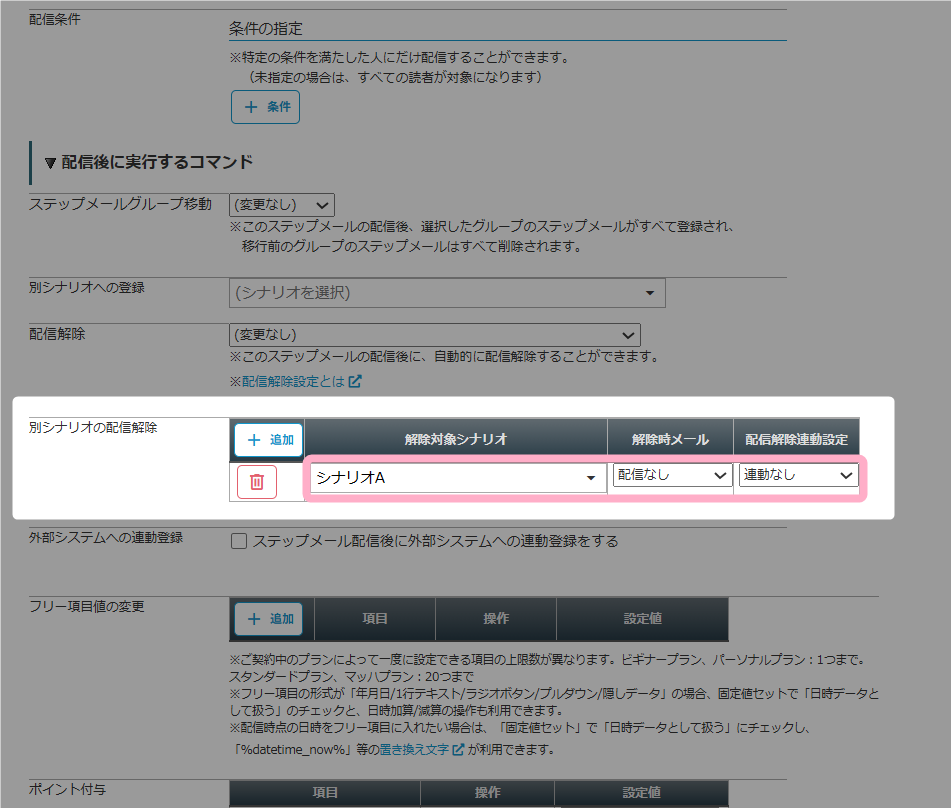Click the 解除時メール column header
Image resolution: width=951 pixels, height=808 pixels.
click(x=670, y=439)
